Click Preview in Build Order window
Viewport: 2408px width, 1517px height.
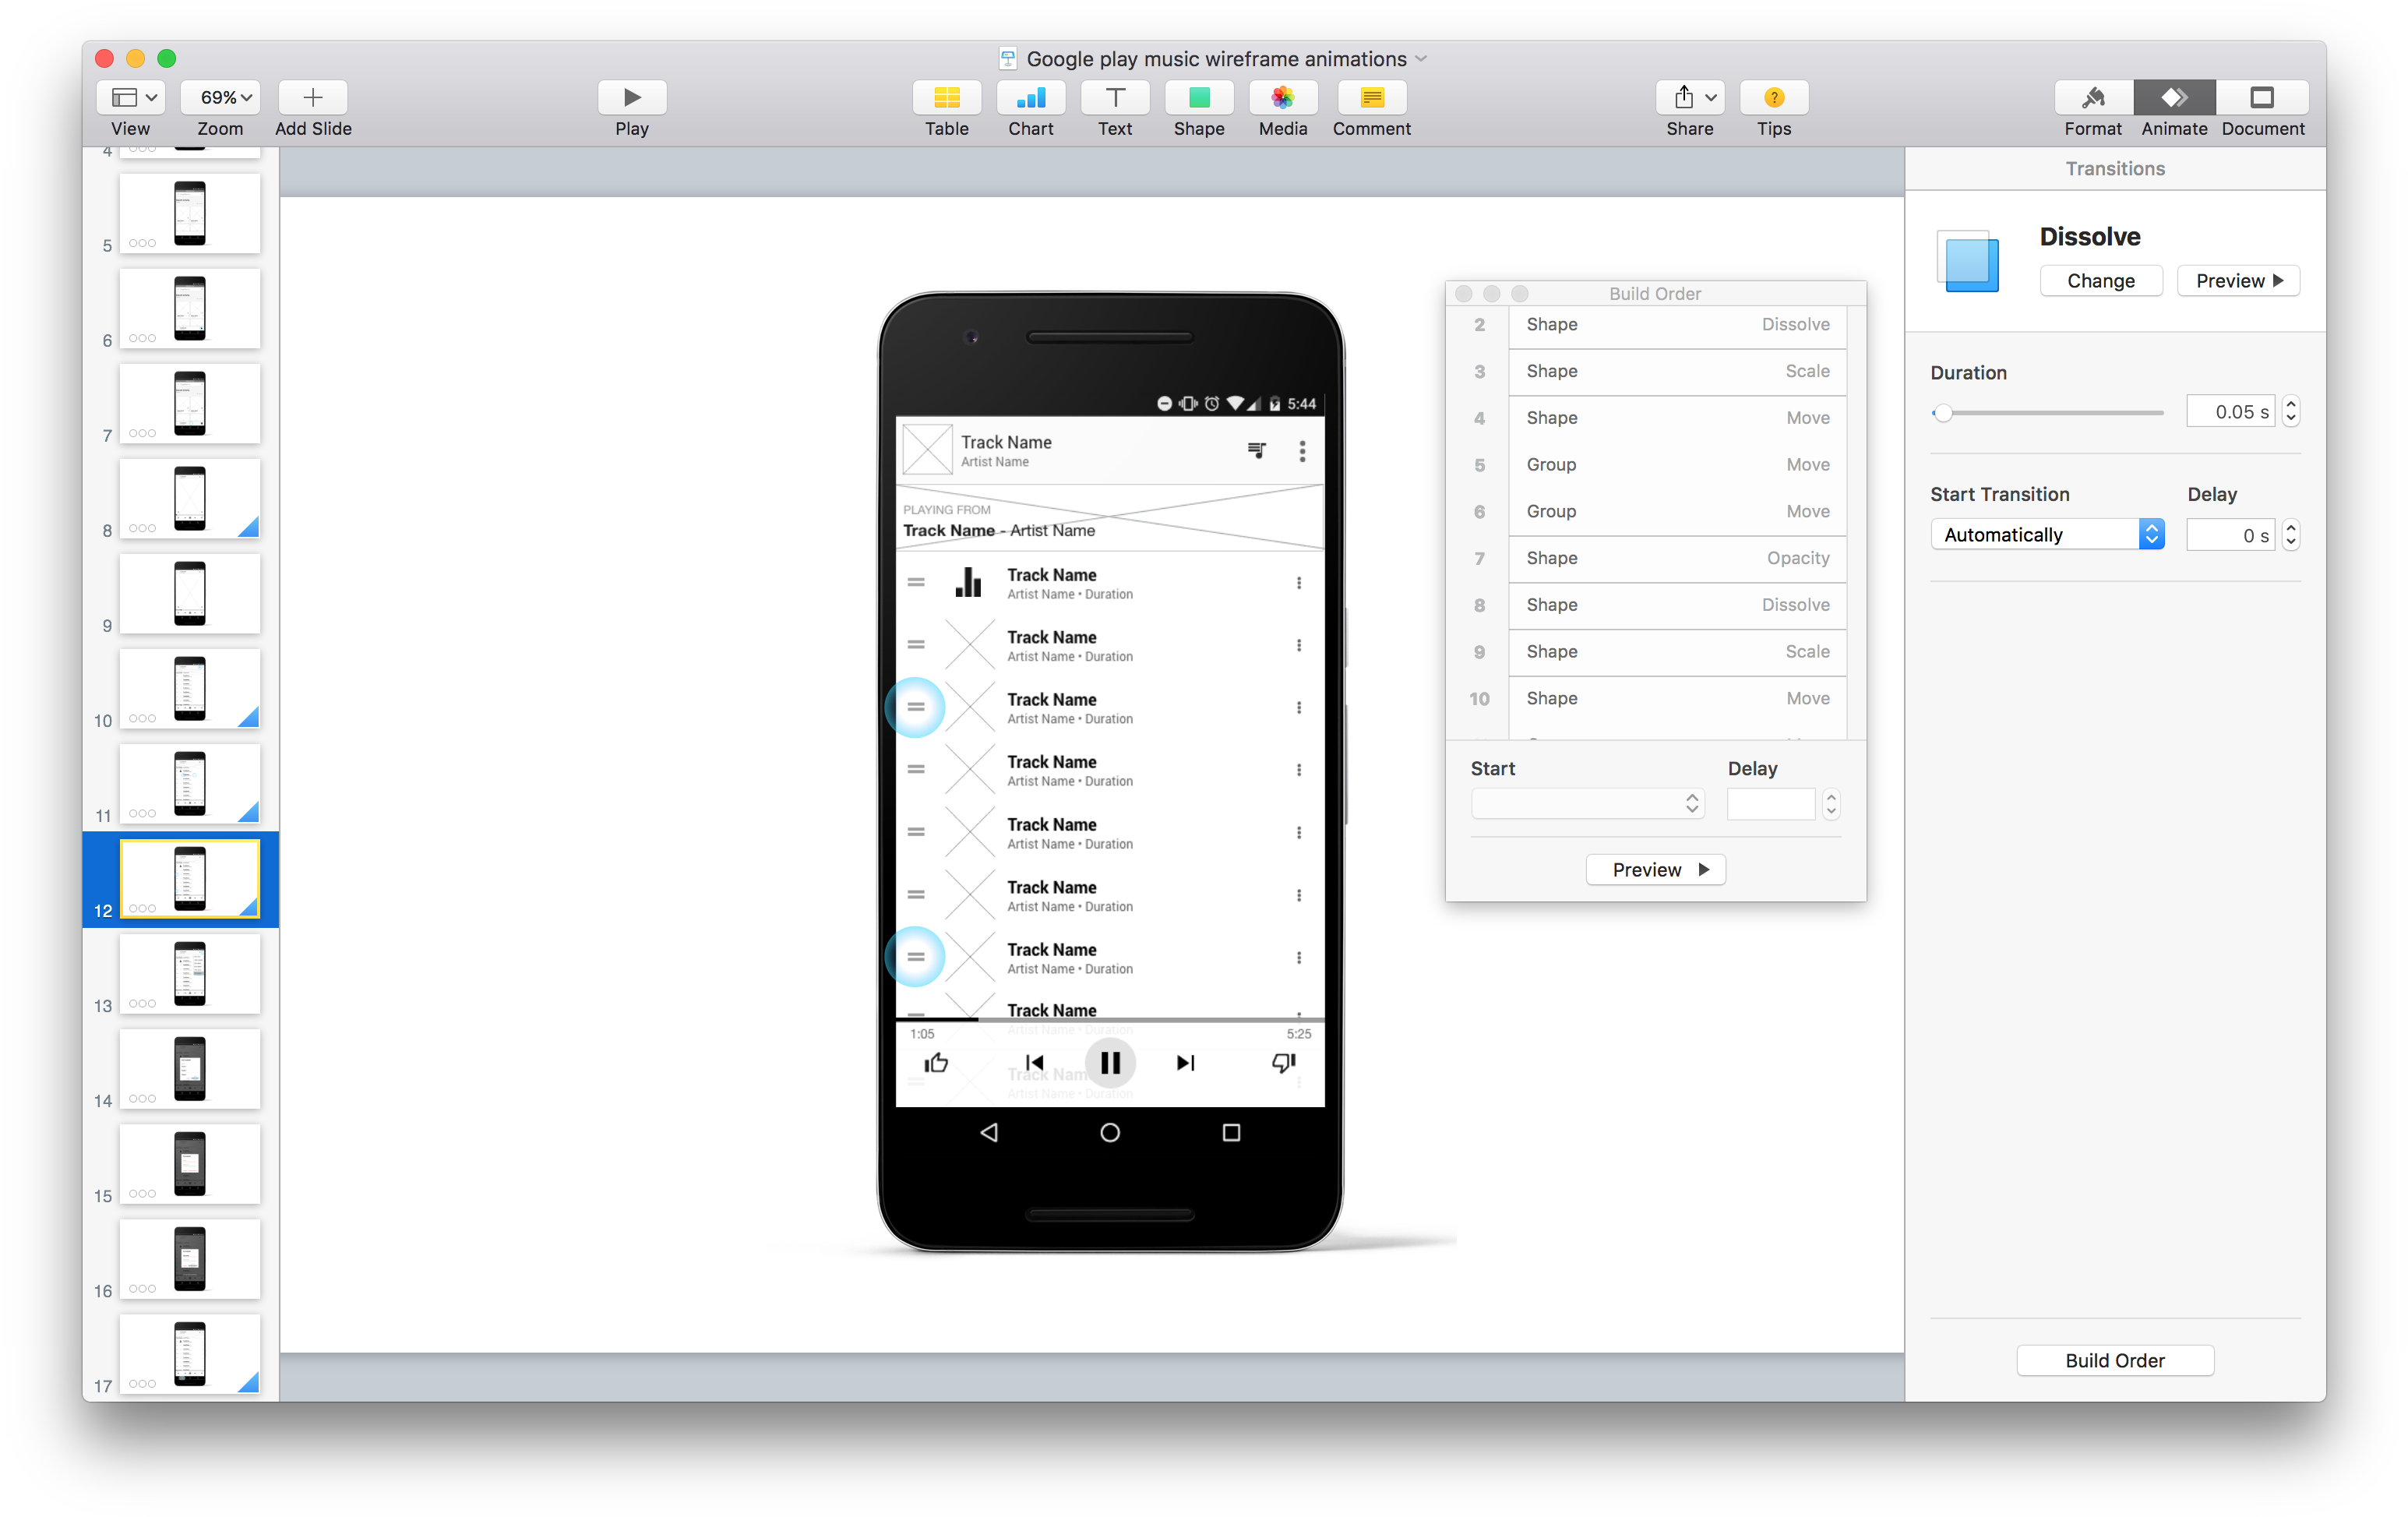click(x=1655, y=870)
